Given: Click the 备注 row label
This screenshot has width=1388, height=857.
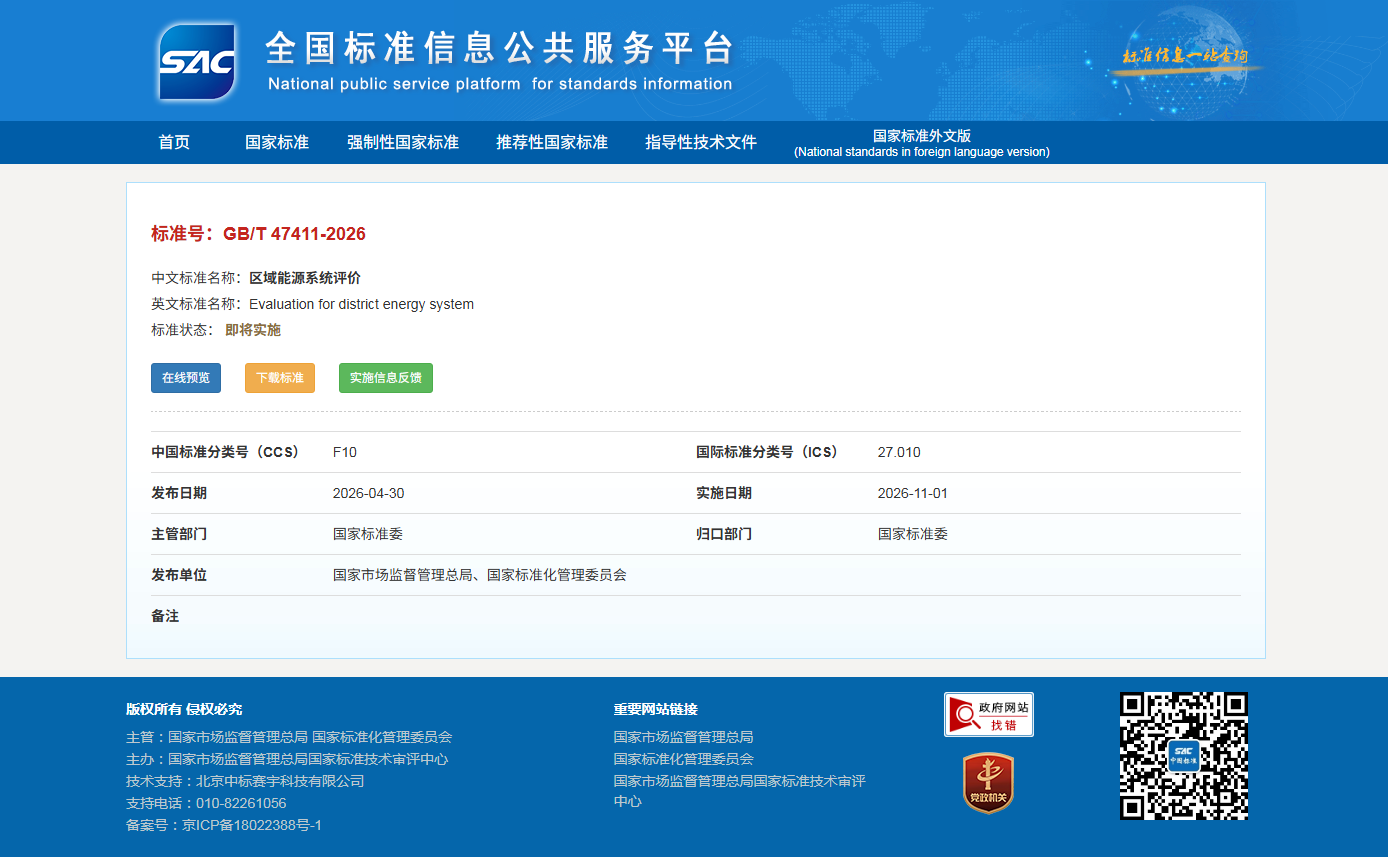Looking at the screenshot, I should [x=165, y=616].
